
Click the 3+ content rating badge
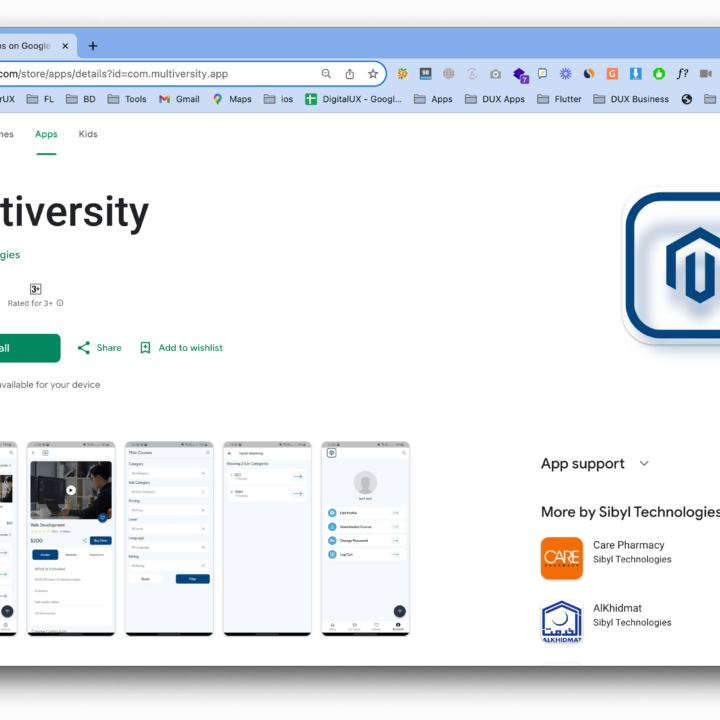coord(35,289)
